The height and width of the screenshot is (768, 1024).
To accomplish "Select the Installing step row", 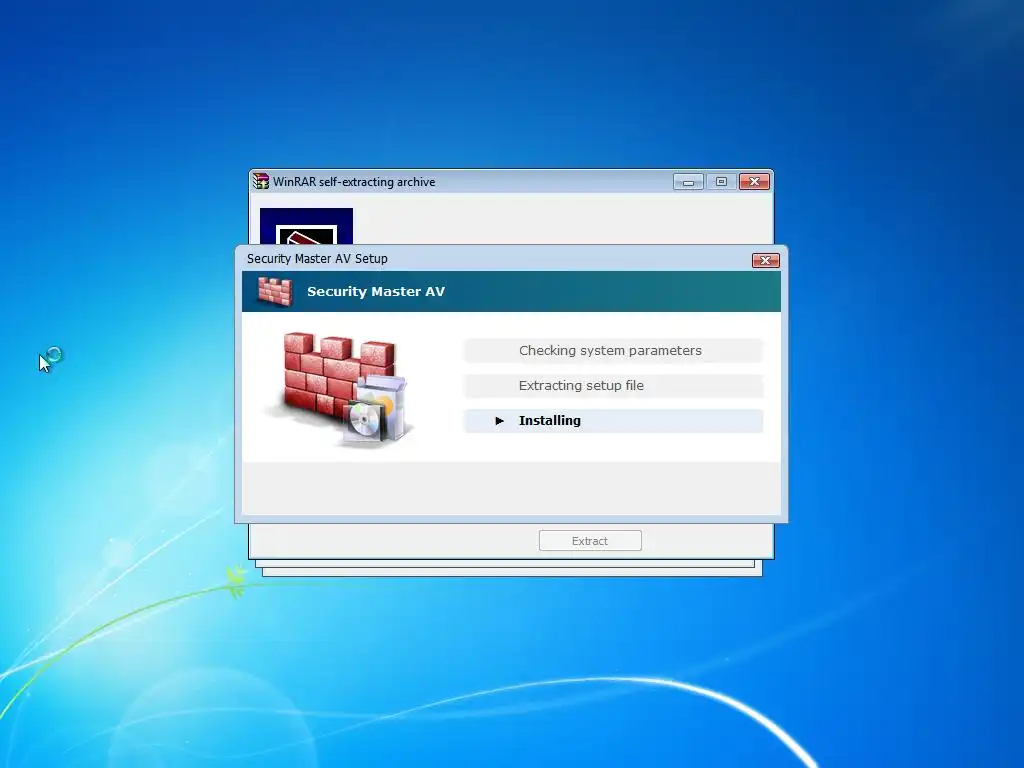I will pos(613,421).
